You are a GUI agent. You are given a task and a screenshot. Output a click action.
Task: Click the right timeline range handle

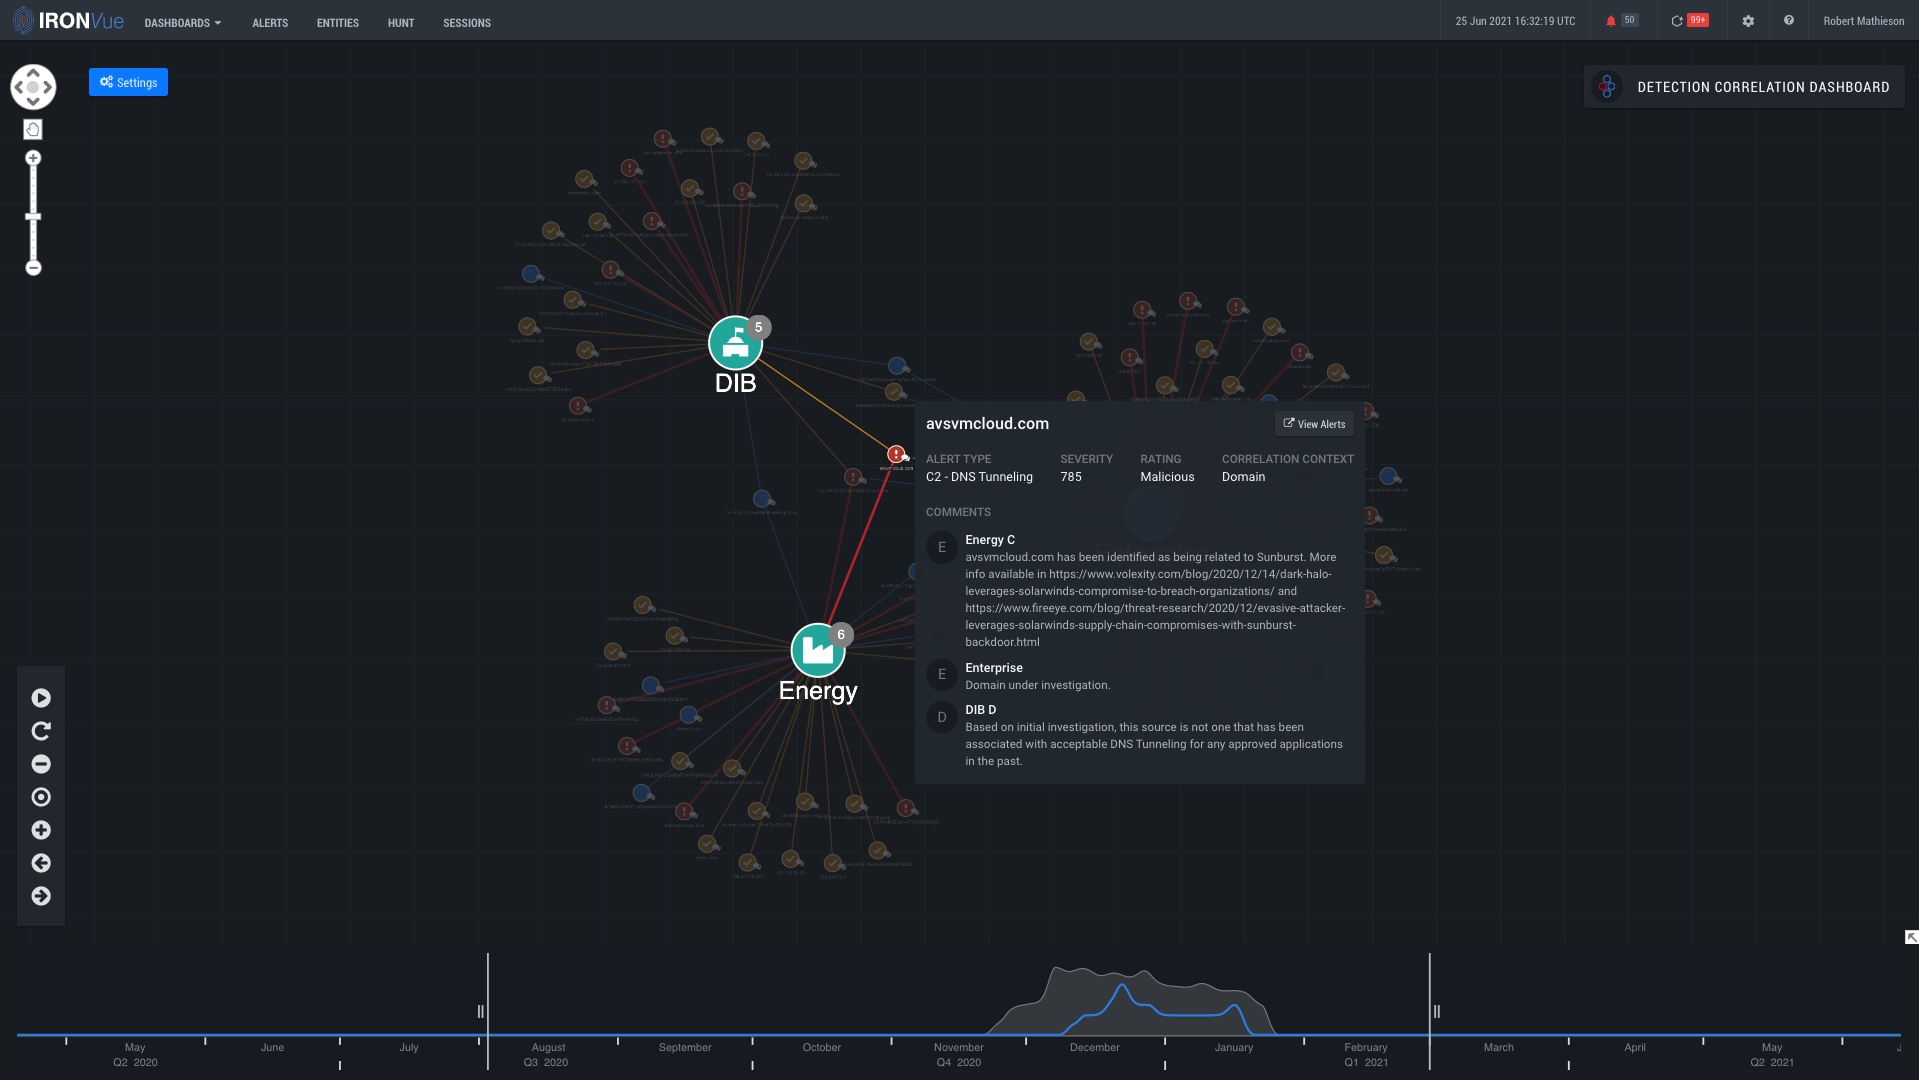pyautogui.click(x=1436, y=1011)
